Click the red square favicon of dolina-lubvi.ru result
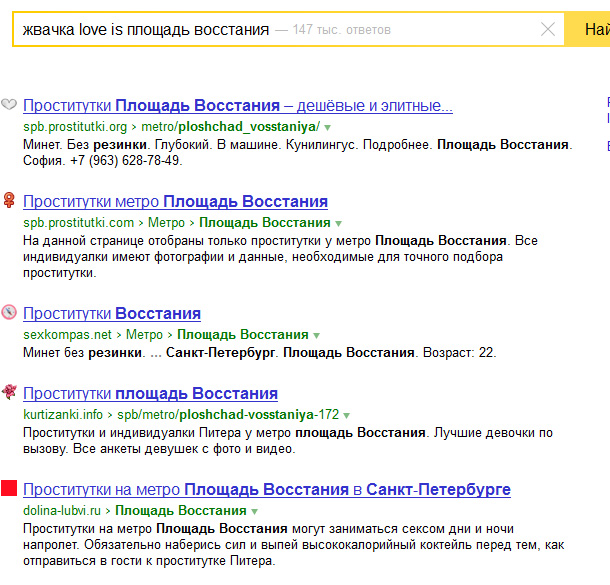The height and width of the screenshot is (585, 610). coord(9,488)
